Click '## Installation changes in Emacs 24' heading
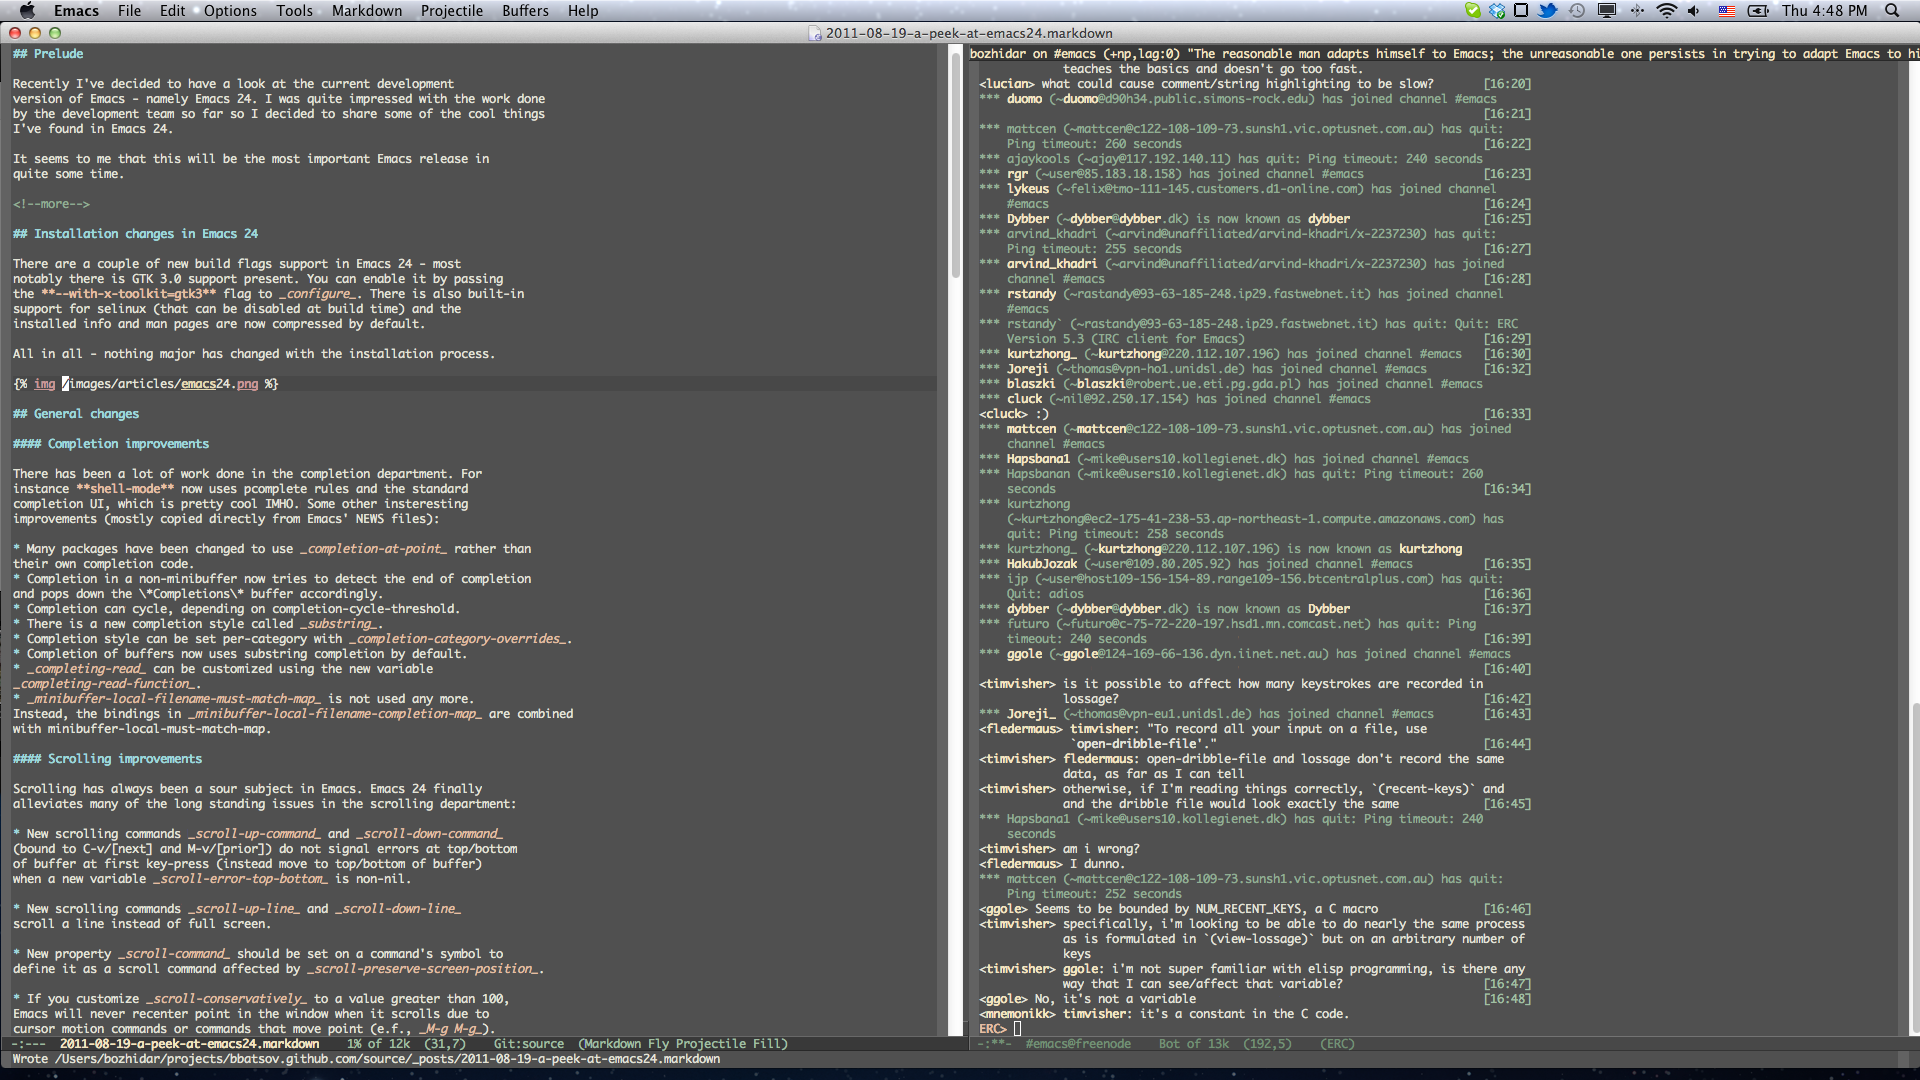This screenshot has height=1080, width=1920. click(135, 234)
